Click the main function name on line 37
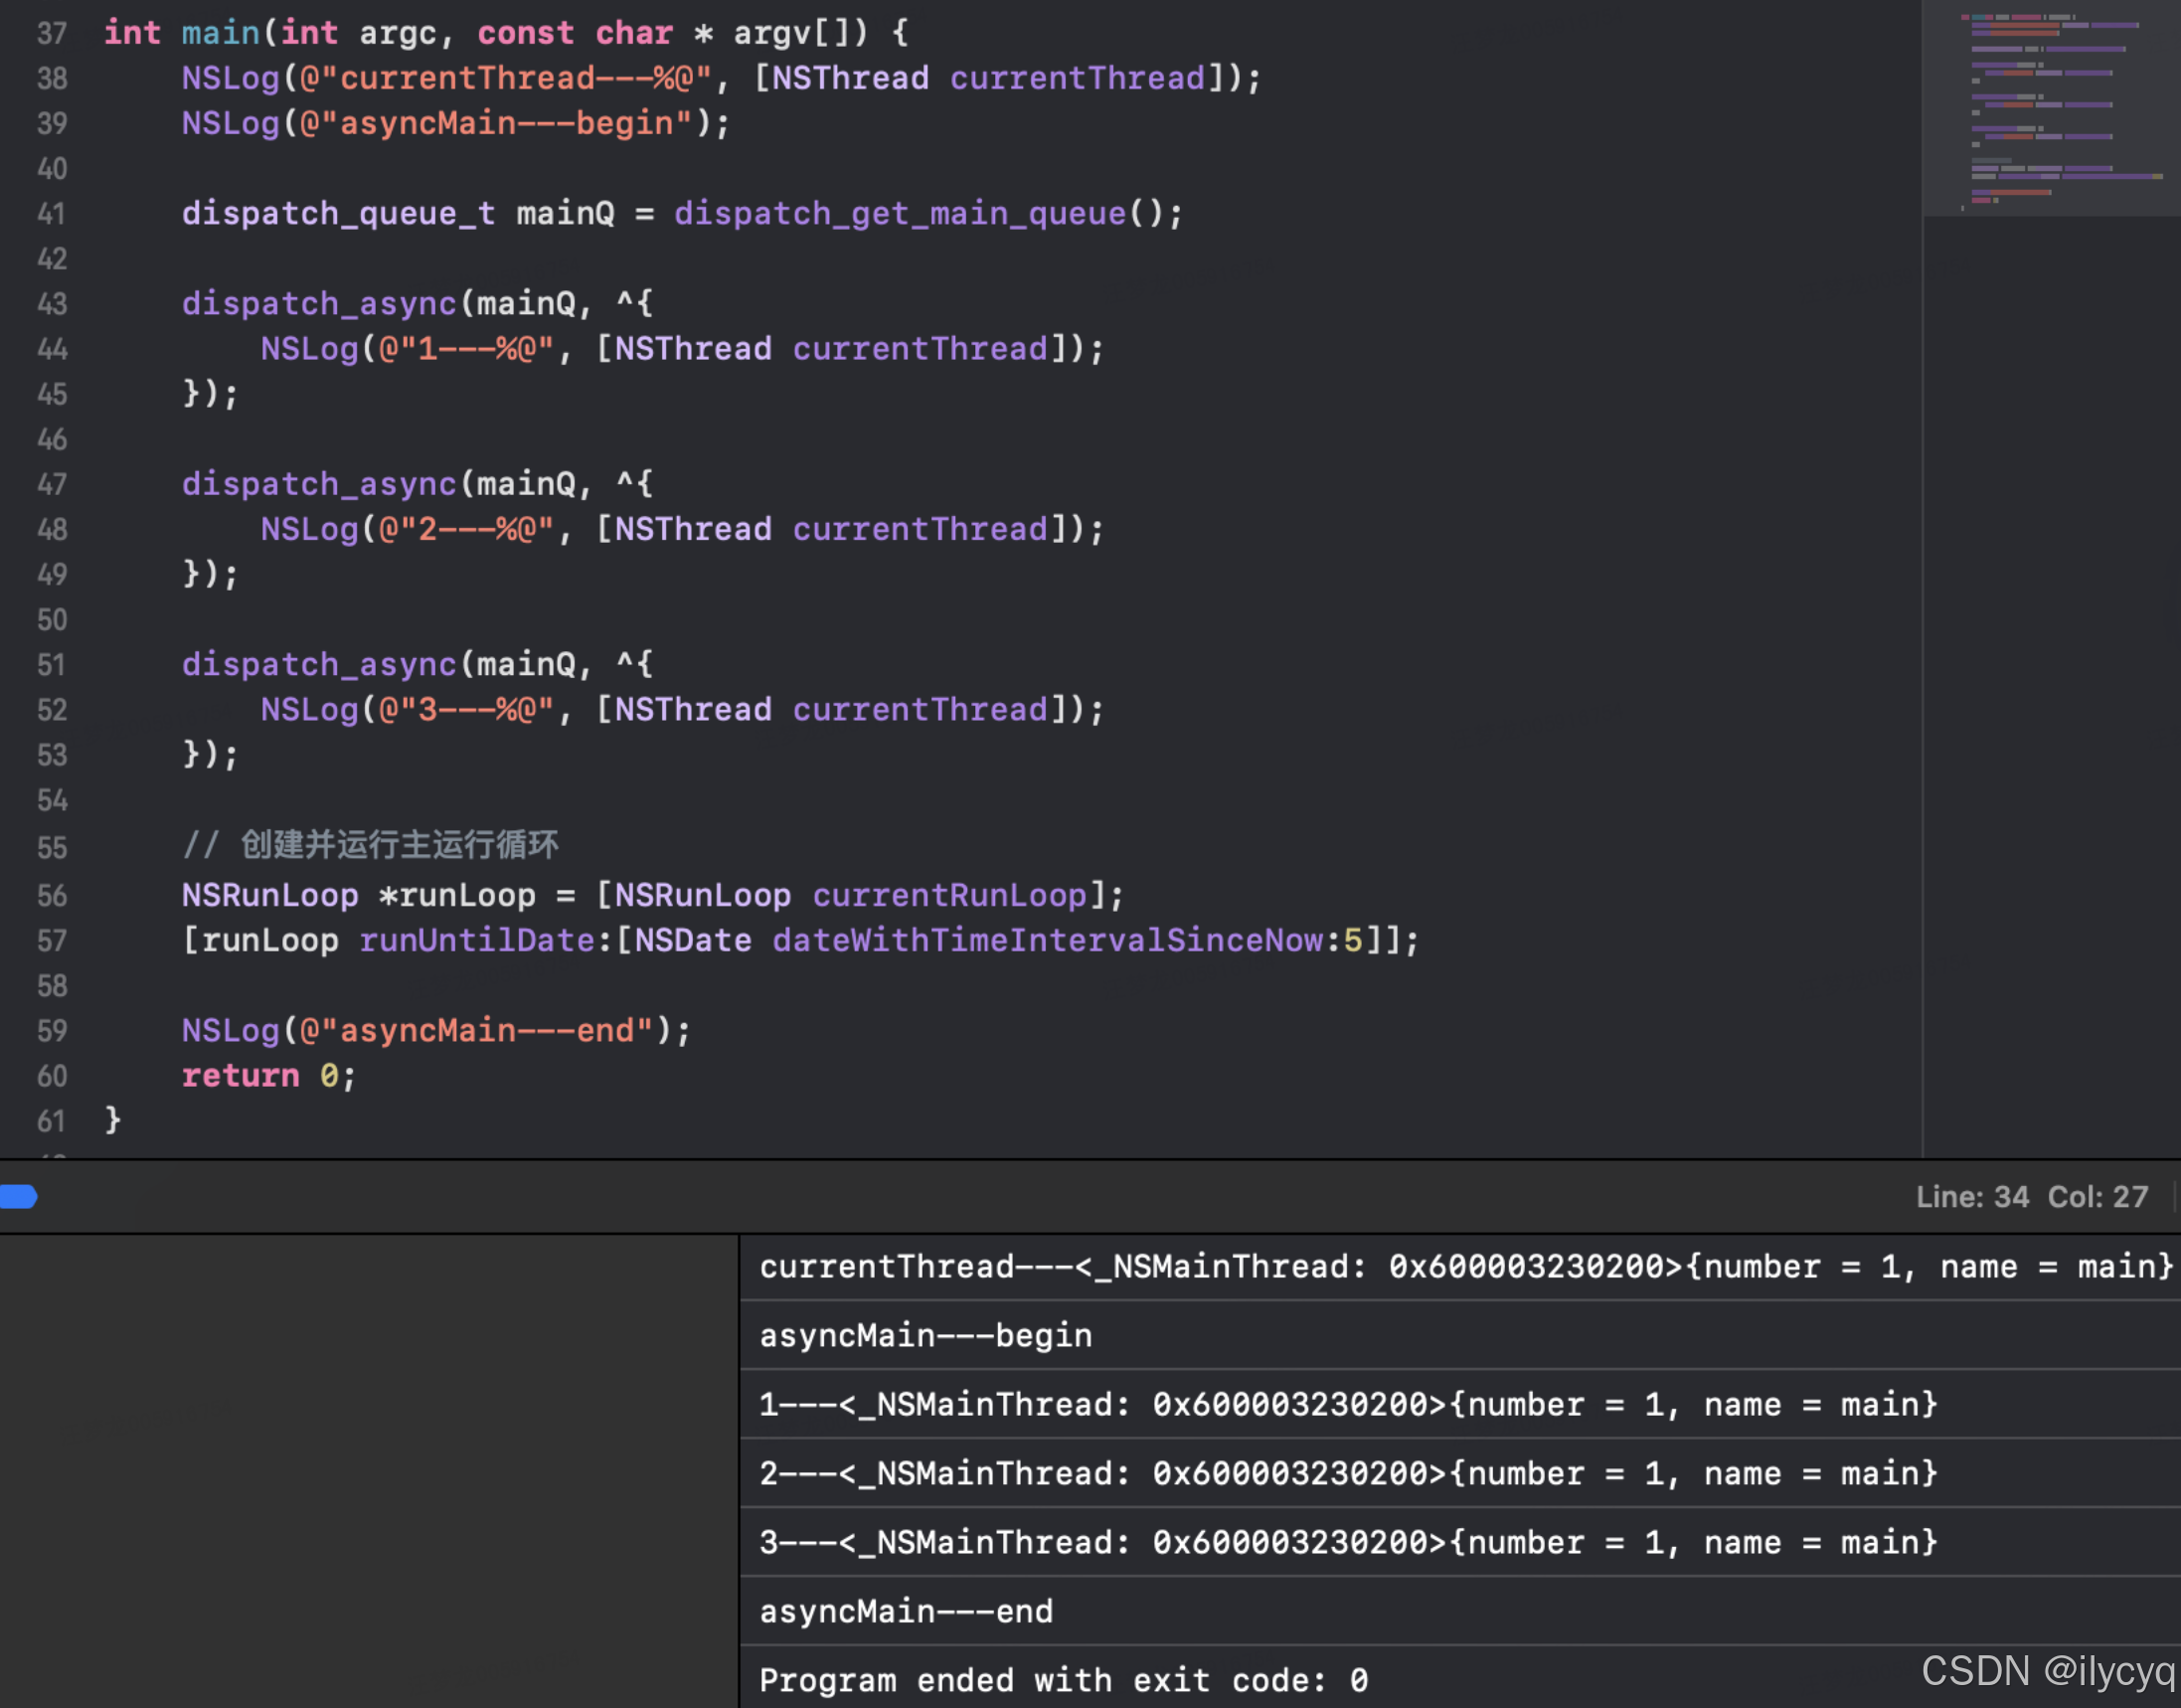 click(x=220, y=33)
